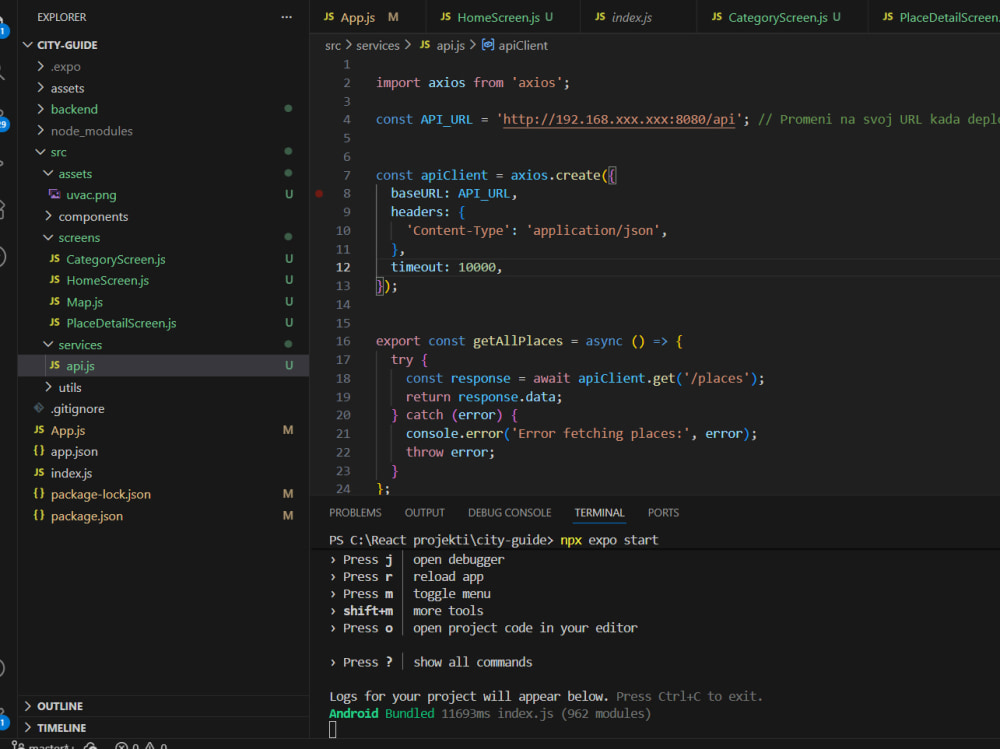Open the .gitignore file
This screenshot has height=749, width=1000.
[78, 408]
